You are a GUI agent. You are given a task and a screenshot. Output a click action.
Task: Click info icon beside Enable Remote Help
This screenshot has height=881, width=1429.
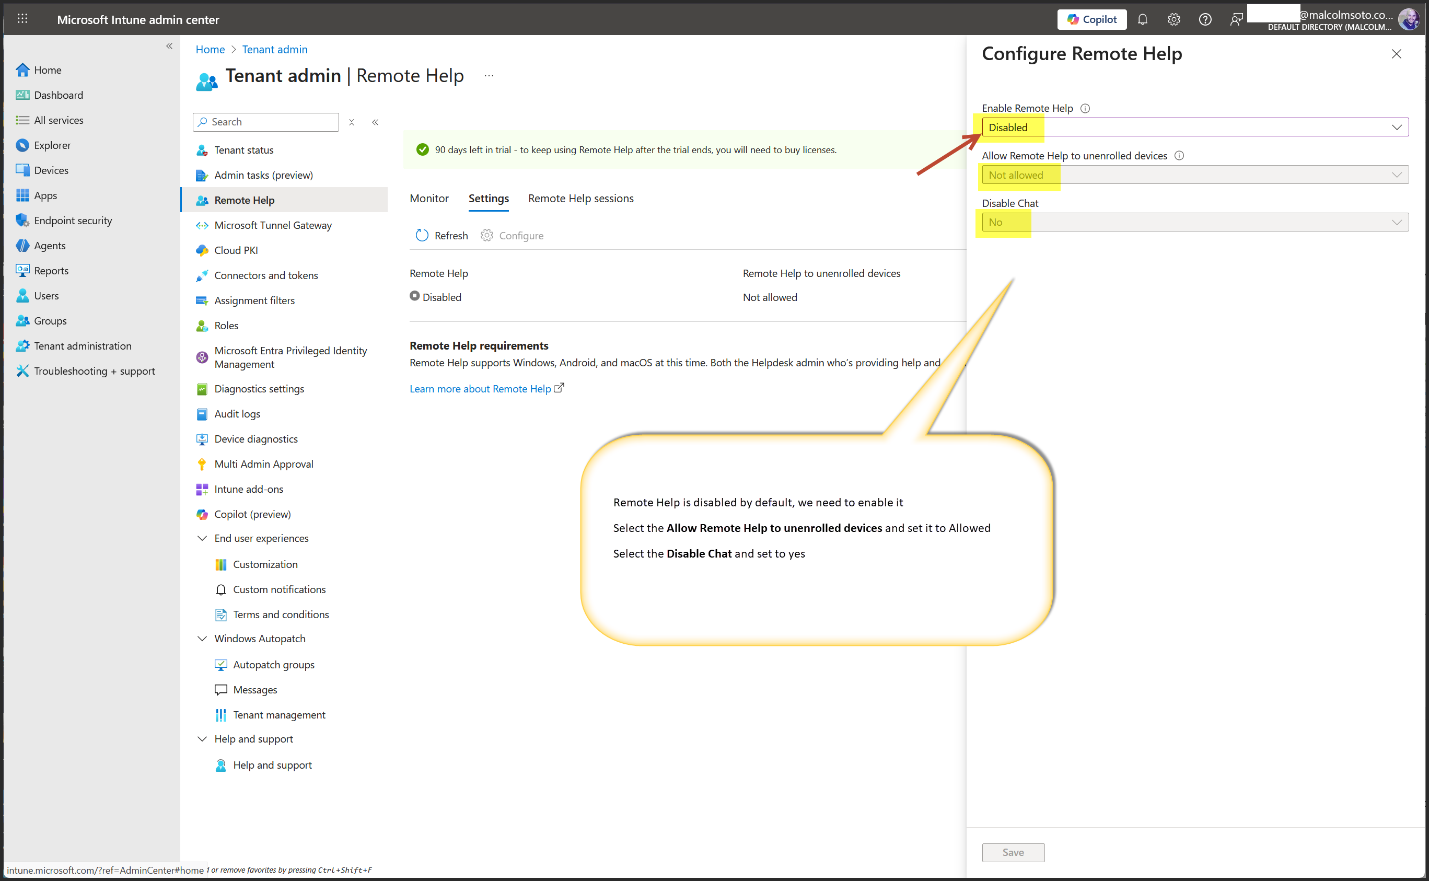tap(1085, 109)
